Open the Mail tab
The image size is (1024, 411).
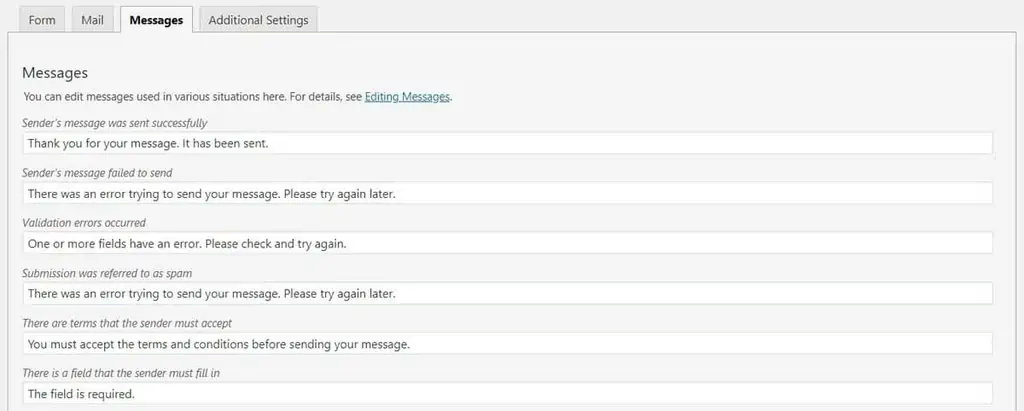tap(91, 20)
